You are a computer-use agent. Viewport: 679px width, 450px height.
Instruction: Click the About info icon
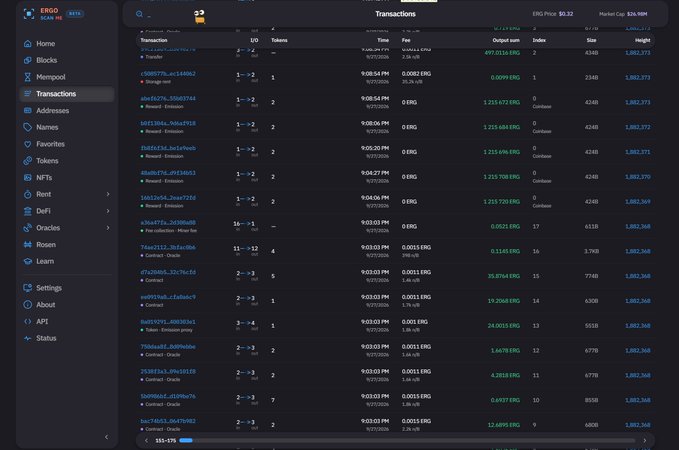(x=28, y=305)
